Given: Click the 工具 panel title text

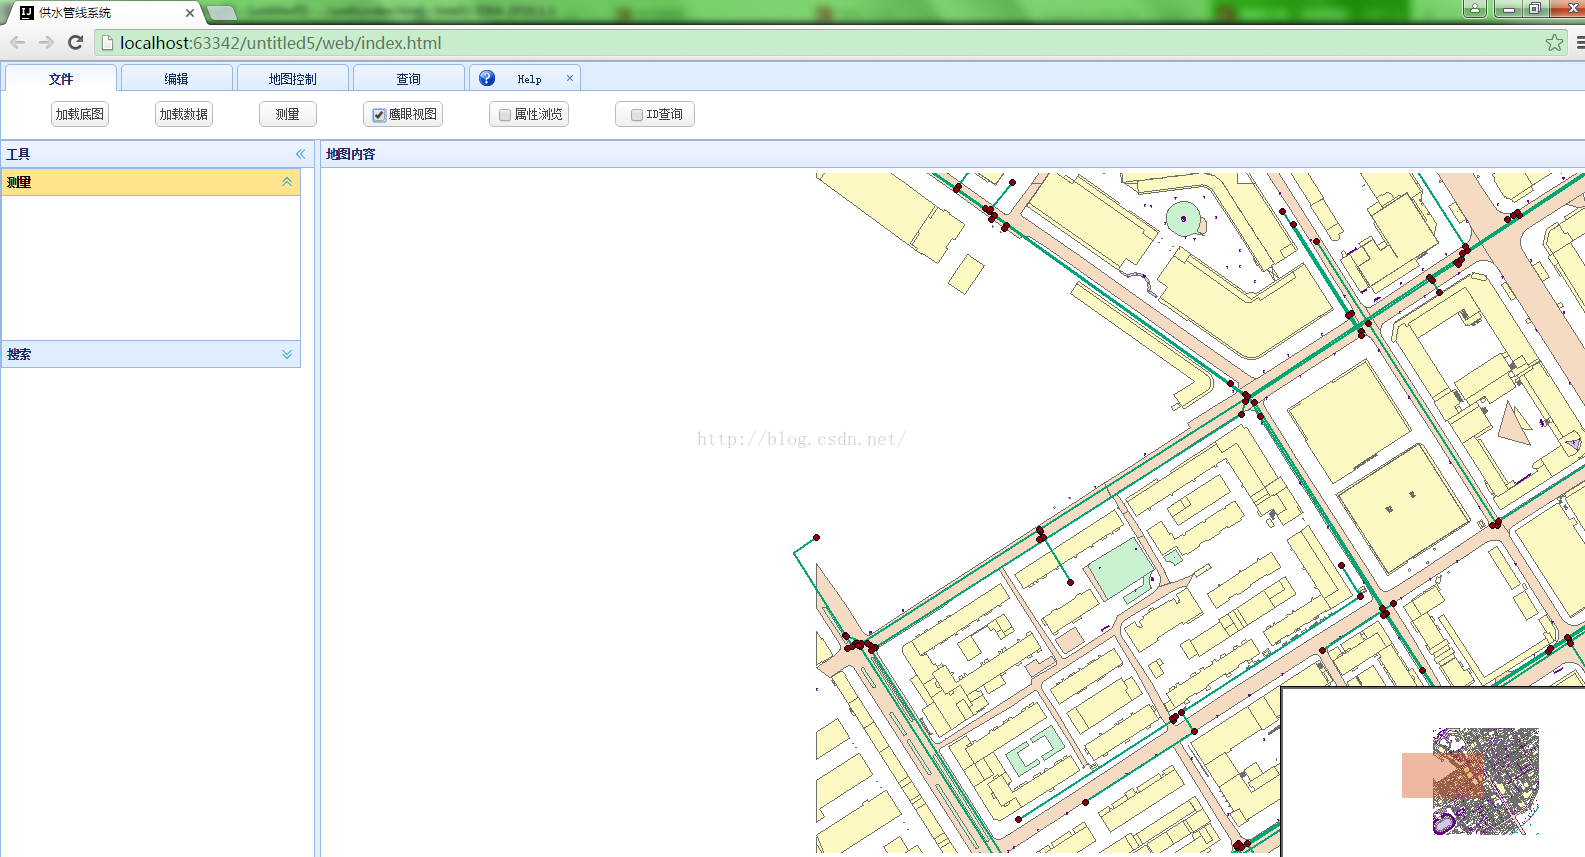Looking at the screenshot, I should tap(19, 154).
